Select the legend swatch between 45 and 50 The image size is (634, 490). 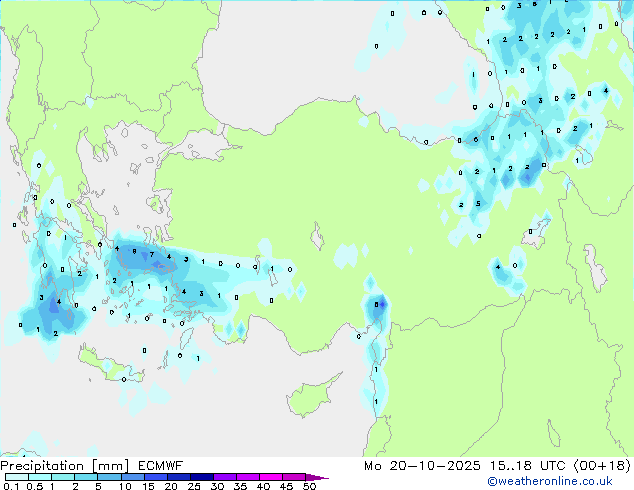coord(294,477)
